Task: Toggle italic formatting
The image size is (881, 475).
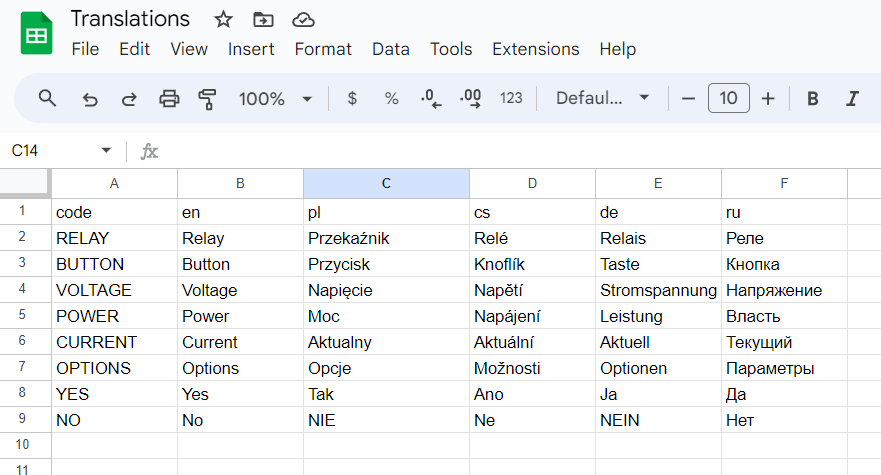Action: [x=852, y=99]
